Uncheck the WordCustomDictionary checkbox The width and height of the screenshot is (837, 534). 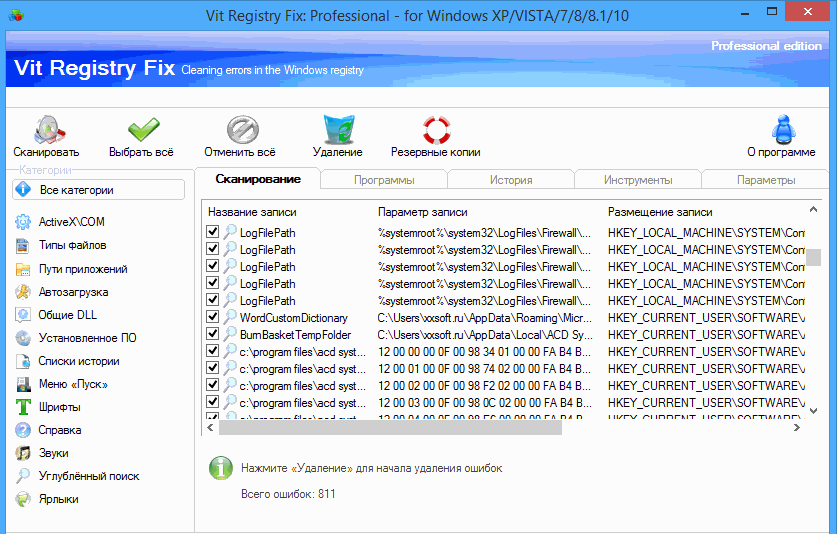(x=212, y=317)
